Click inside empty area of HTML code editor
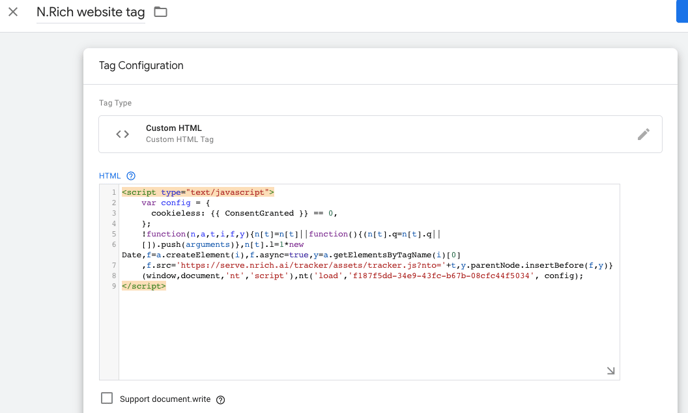Image resolution: width=688 pixels, height=413 pixels. pyautogui.click(x=369, y=334)
